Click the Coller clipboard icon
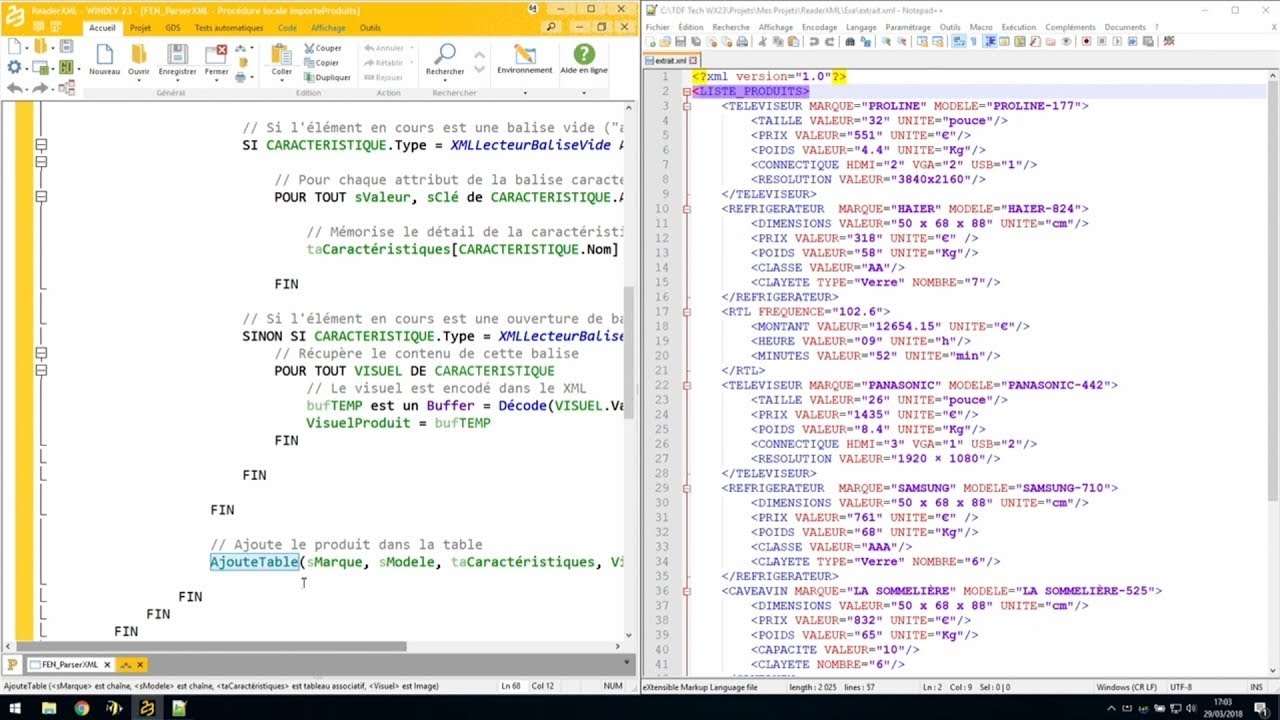The width and height of the screenshot is (1280, 720). click(x=282, y=53)
